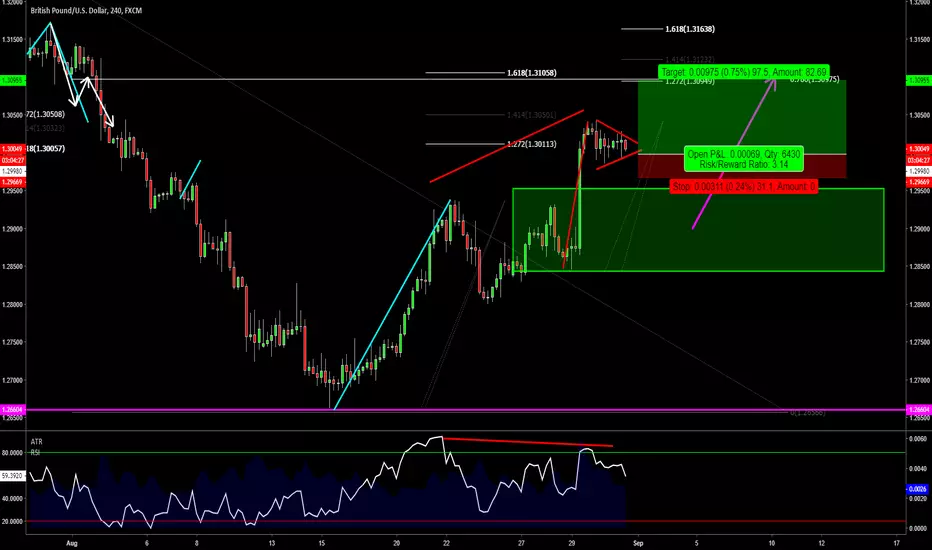The image size is (932, 550).
Task: Select red divergence trendline on RSI pane
Action: click(528, 442)
